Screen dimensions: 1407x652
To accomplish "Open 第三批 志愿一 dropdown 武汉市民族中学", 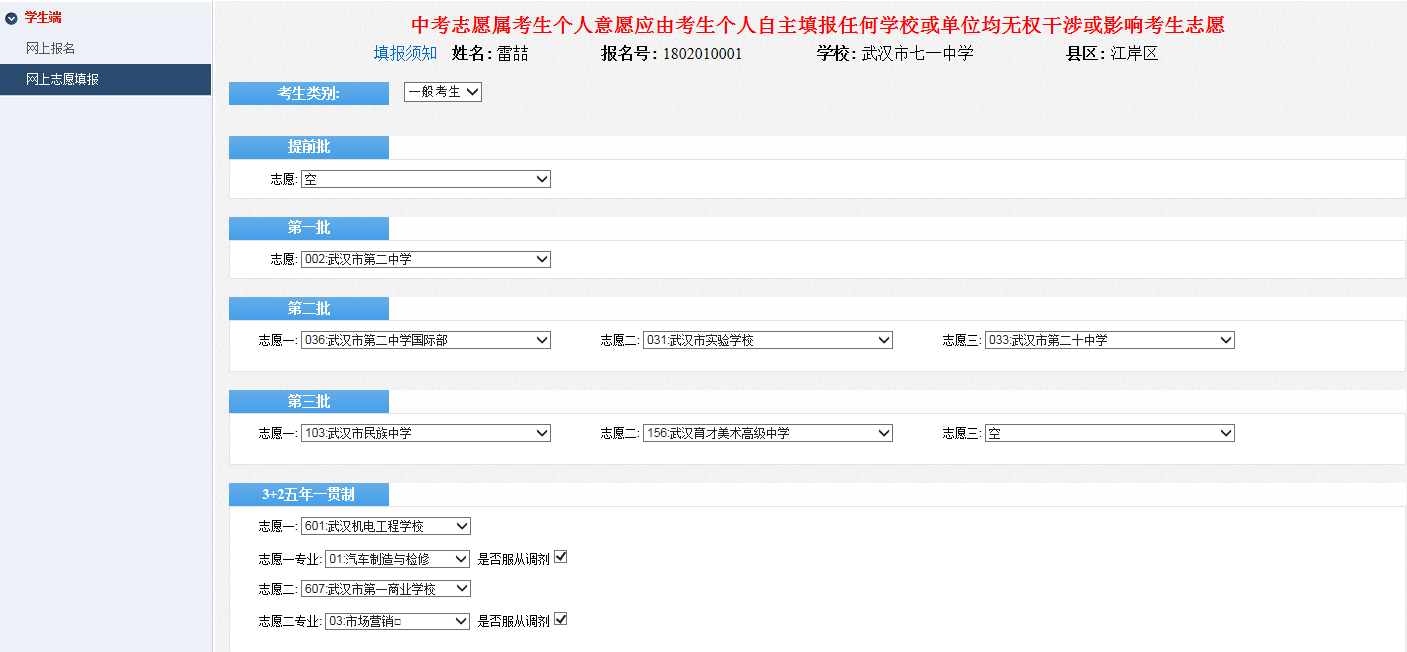I will (425, 433).
